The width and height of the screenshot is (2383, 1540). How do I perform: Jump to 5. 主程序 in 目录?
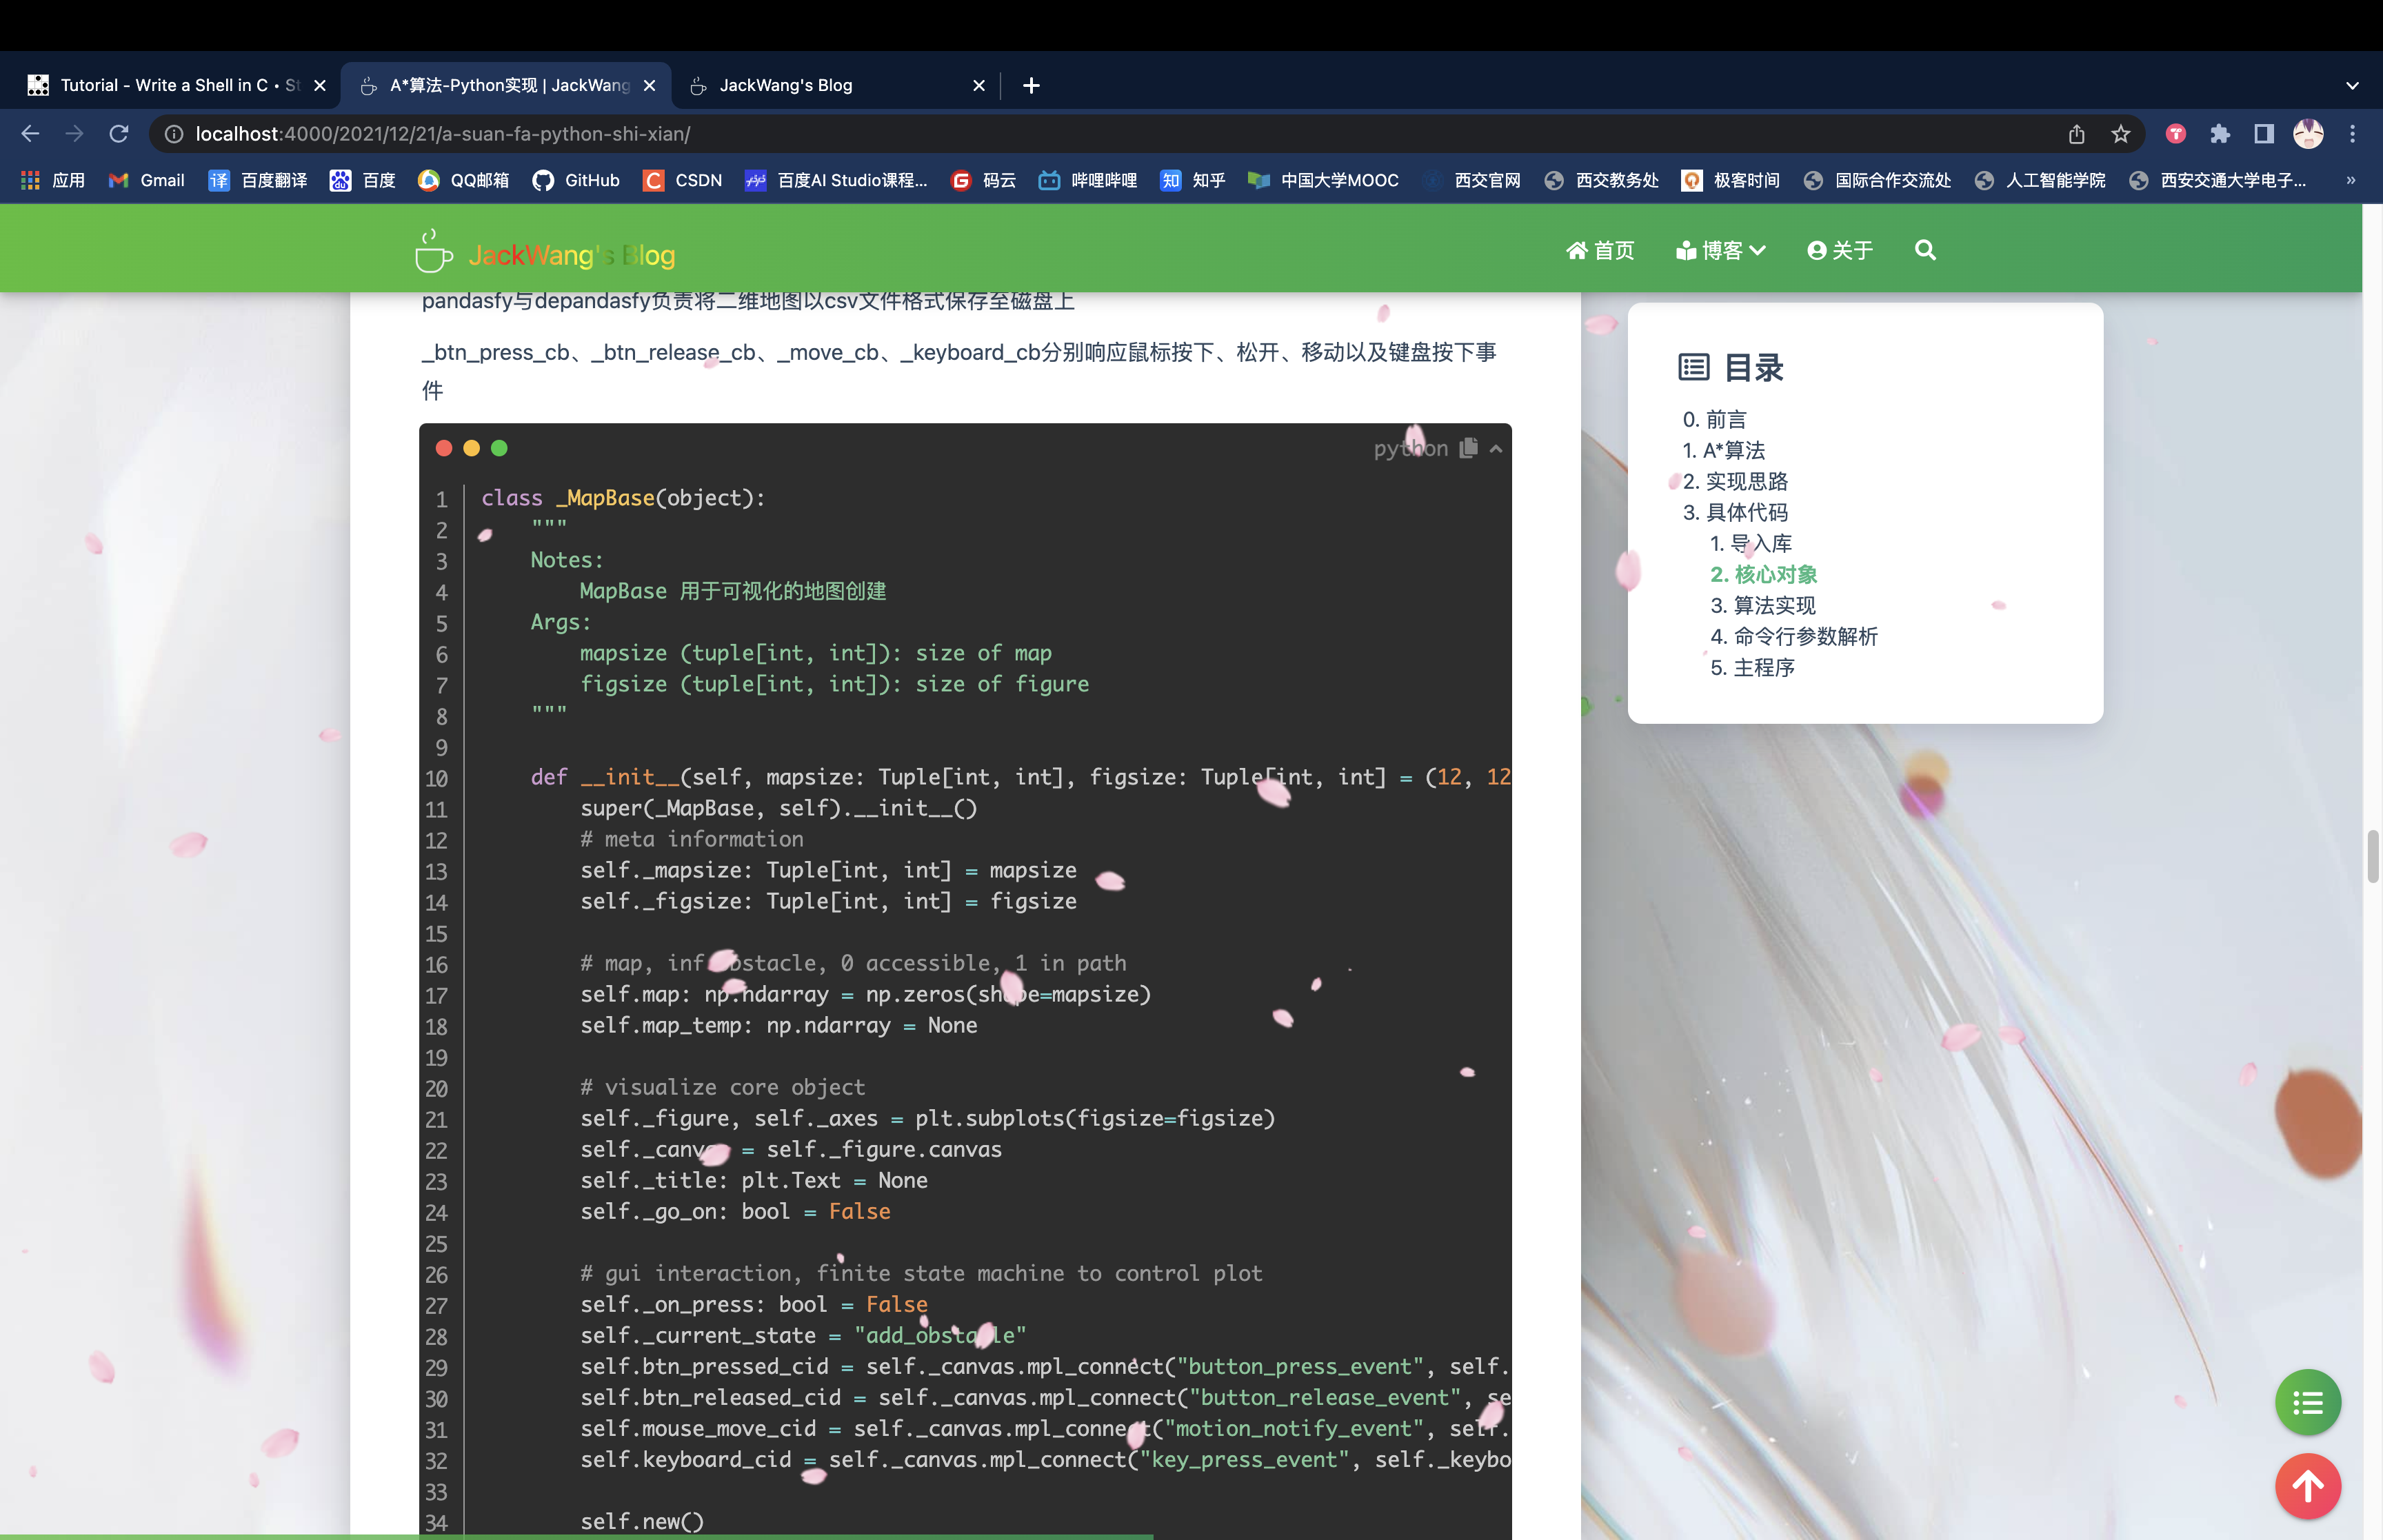pyautogui.click(x=1752, y=667)
